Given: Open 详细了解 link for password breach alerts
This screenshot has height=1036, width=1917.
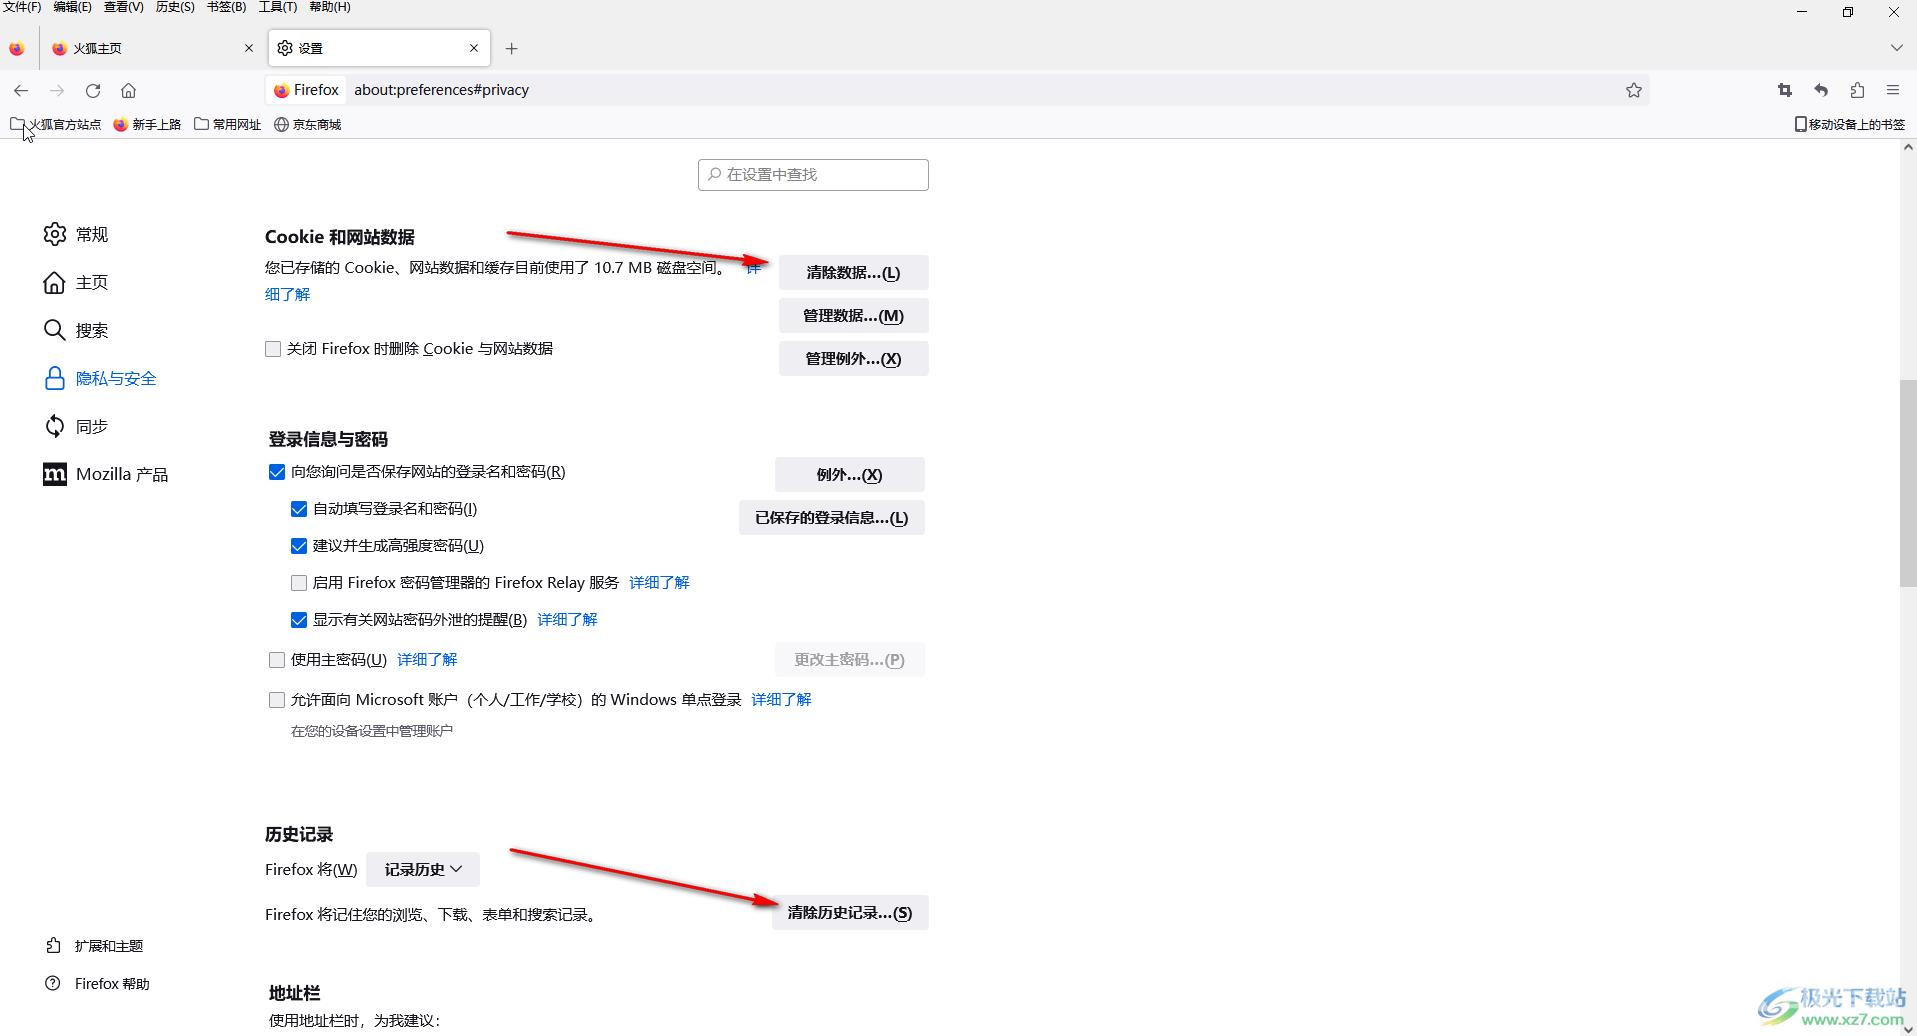Looking at the screenshot, I should pos(567,620).
